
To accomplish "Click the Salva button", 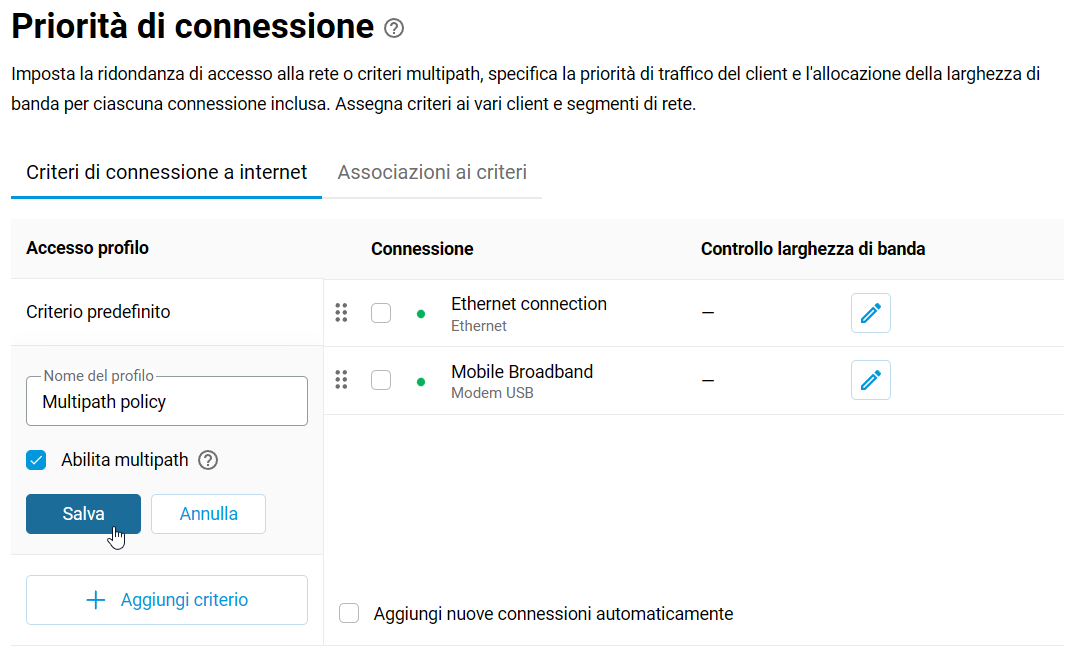I will click(84, 514).
